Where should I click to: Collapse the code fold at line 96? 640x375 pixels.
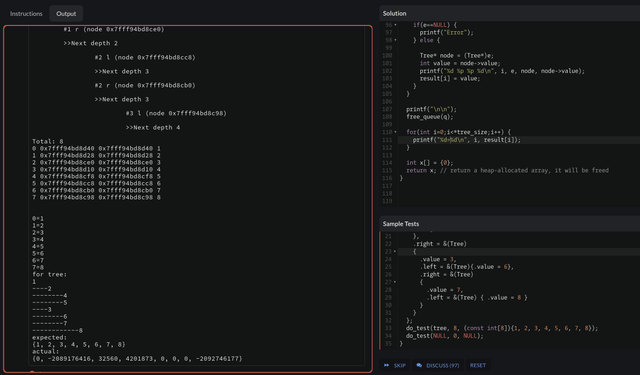(395, 25)
